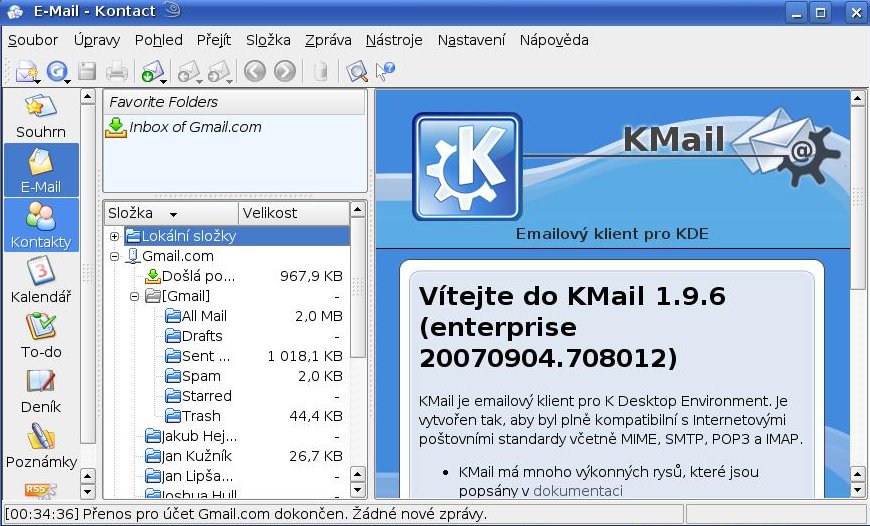Go to previous message with left arrow

(x=255, y=71)
